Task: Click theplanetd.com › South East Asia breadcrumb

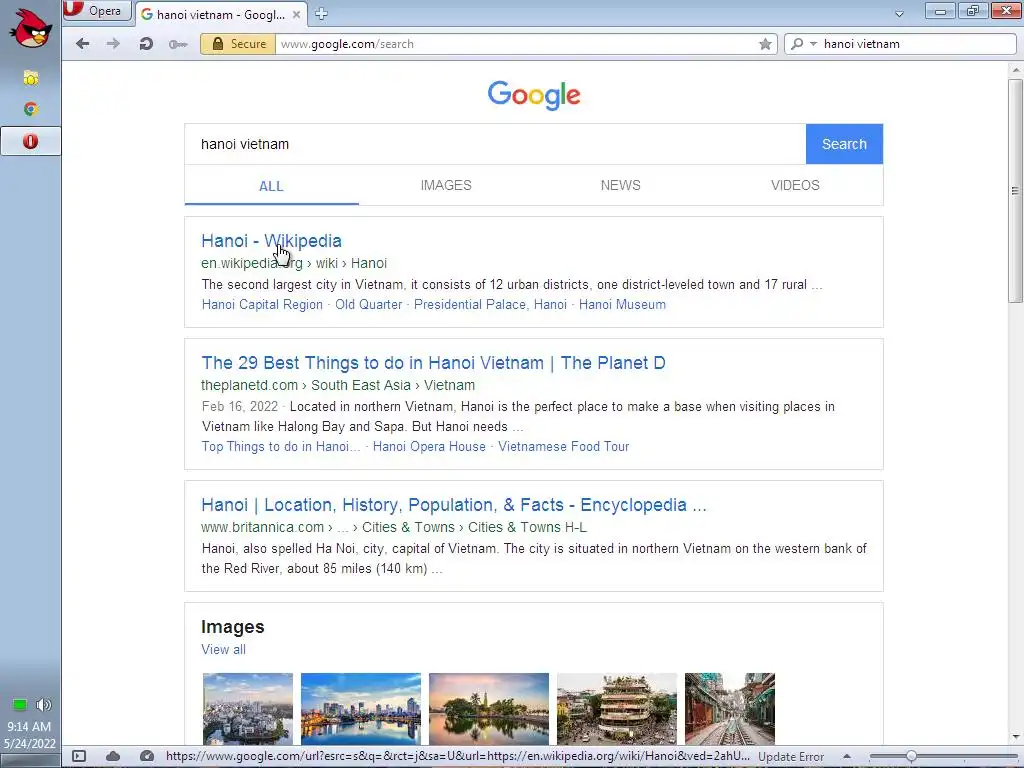Action: click(338, 385)
